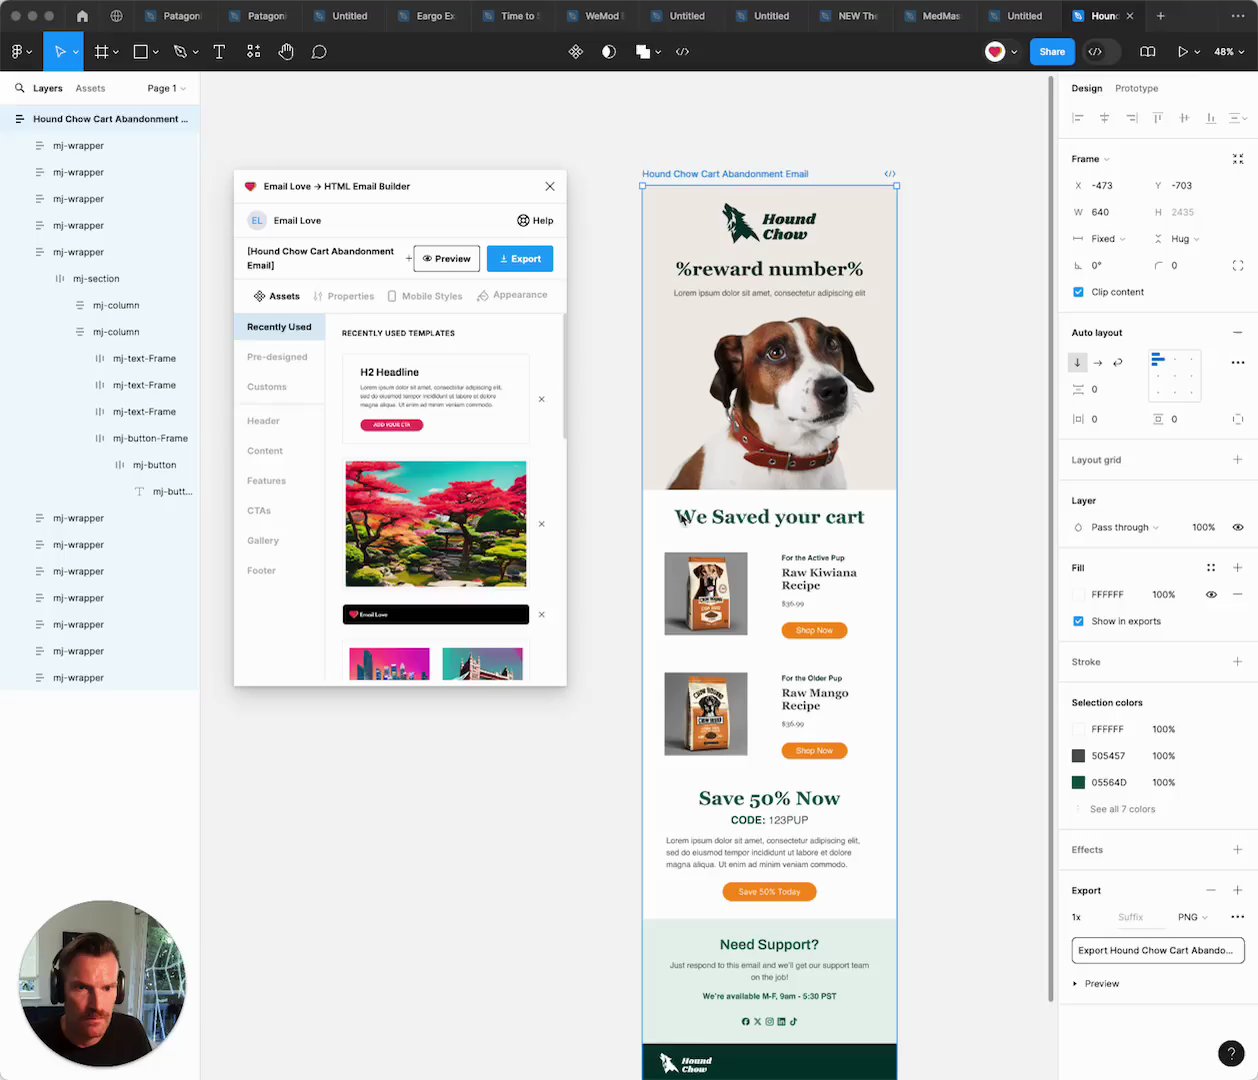
Task: Toggle Show in exports checkbox
Action: click(x=1078, y=621)
